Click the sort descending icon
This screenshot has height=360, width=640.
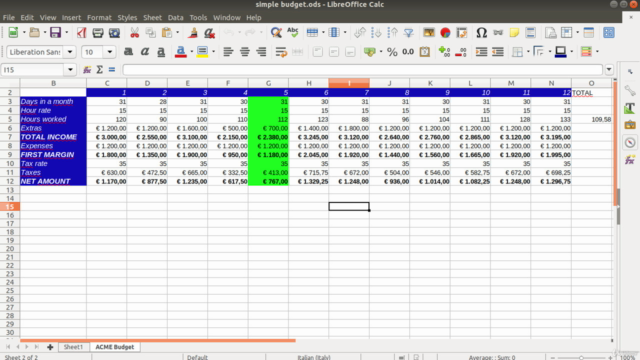coord(392,33)
